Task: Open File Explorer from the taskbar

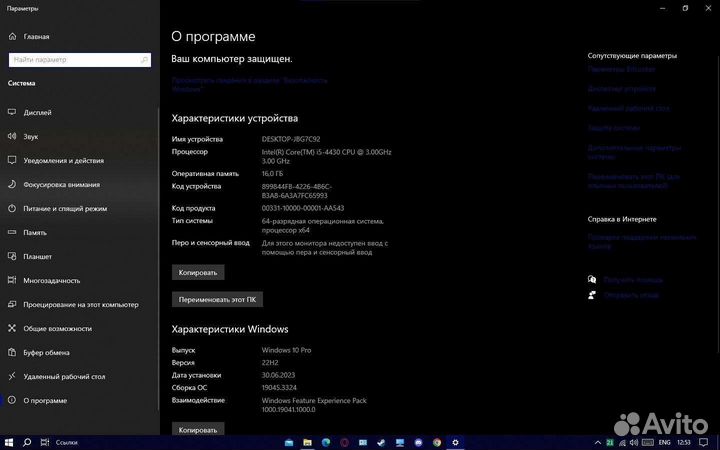Action: [307, 442]
